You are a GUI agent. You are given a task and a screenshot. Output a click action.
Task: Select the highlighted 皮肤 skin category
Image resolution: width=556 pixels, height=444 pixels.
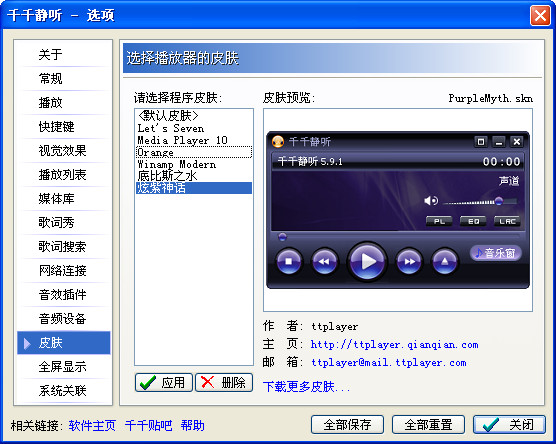(x=64, y=343)
